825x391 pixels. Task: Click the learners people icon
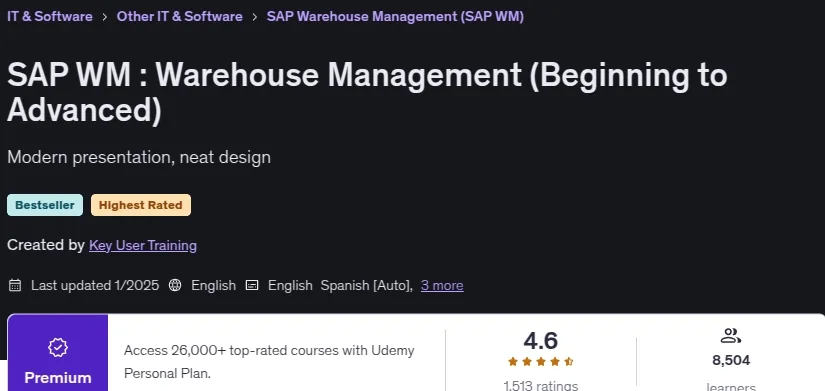click(730, 336)
